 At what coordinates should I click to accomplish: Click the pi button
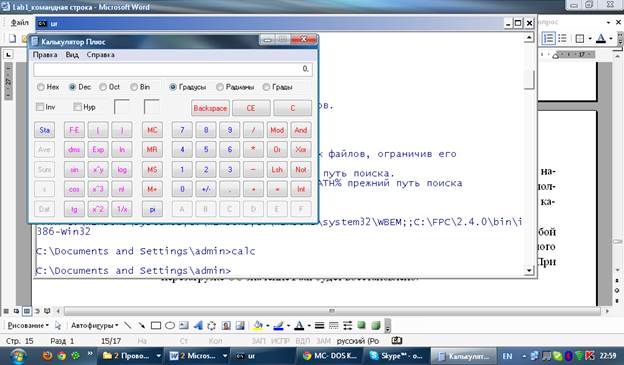pos(152,209)
